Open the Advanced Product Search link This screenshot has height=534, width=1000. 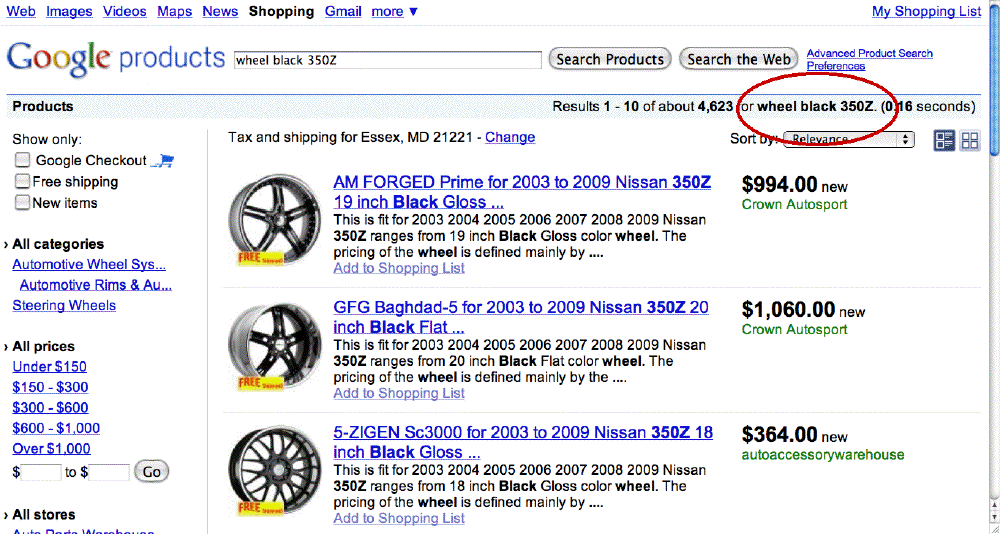pyautogui.click(x=869, y=54)
